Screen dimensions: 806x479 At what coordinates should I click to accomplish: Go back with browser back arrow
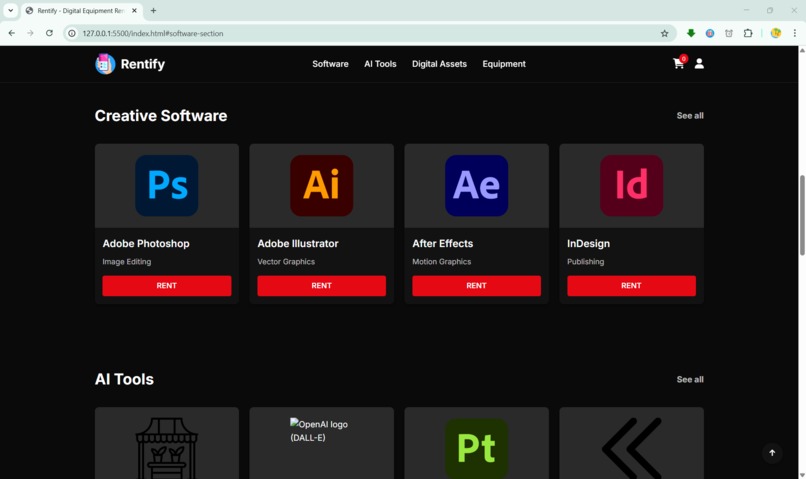pyautogui.click(x=12, y=33)
